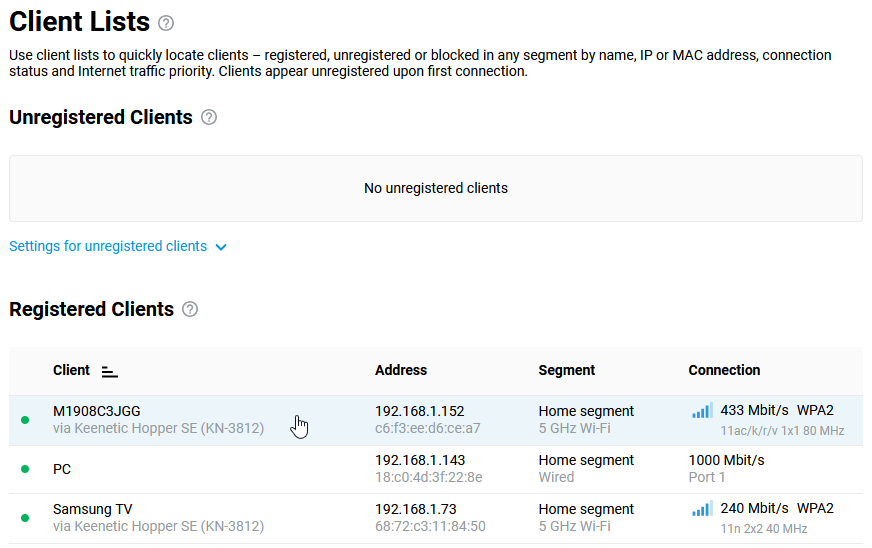Click Wi-Fi signal bars for Samsung TV
872x548 pixels.
pyautogui.click(x=702, y=509)
